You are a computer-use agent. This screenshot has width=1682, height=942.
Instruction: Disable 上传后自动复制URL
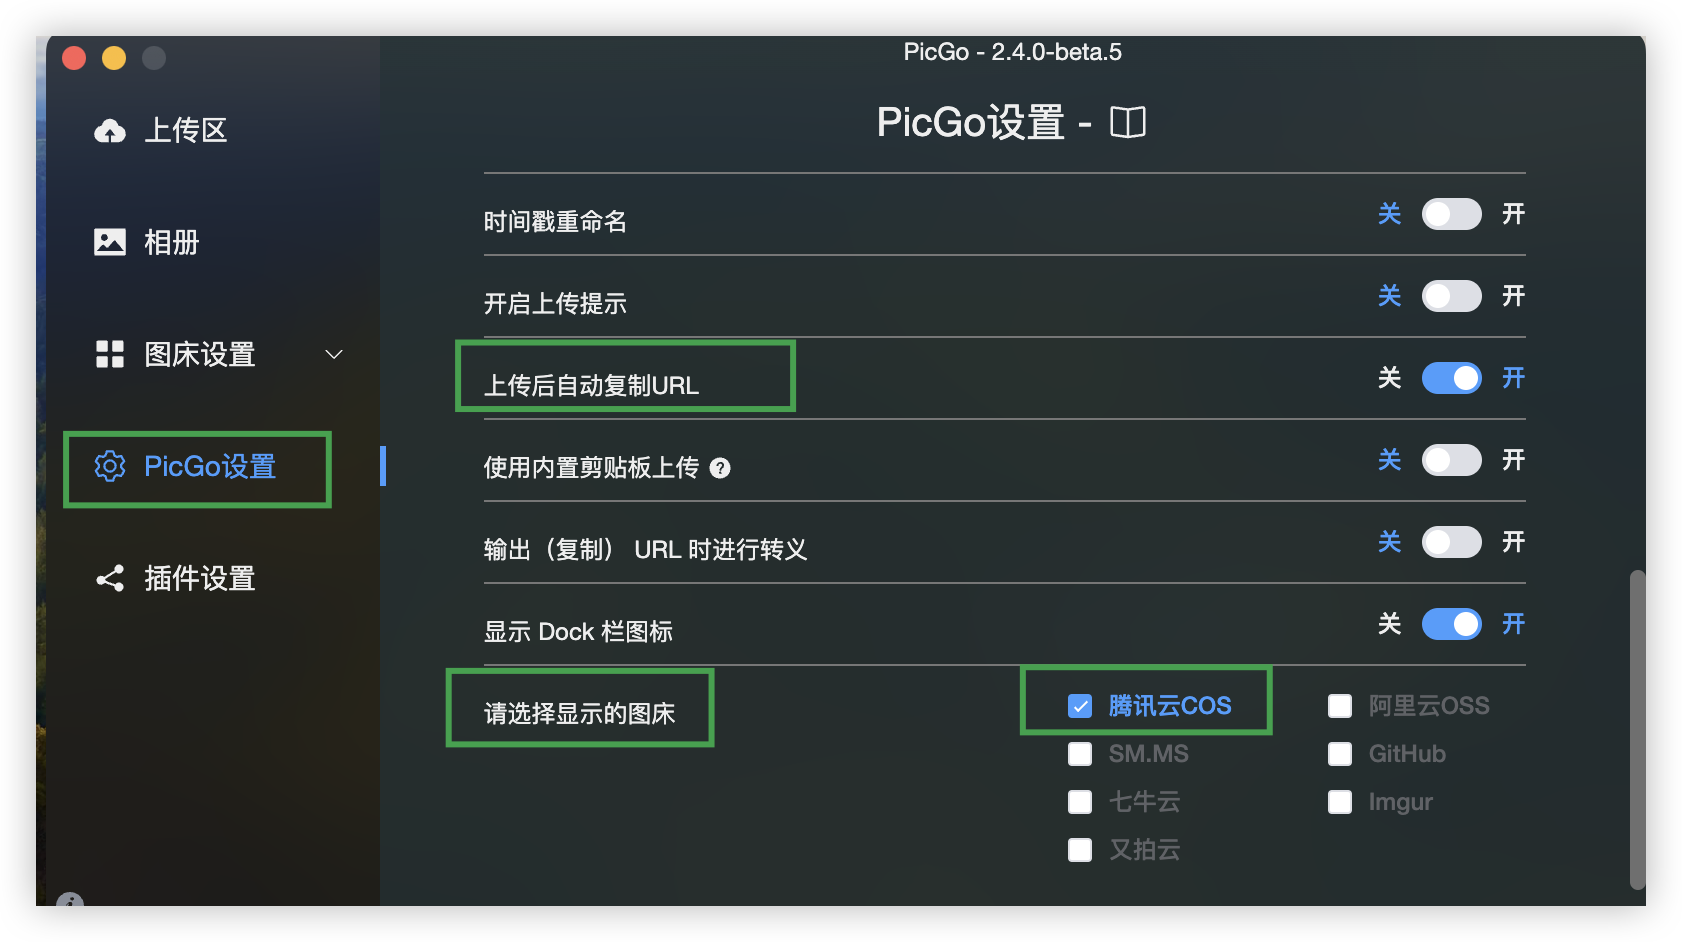click(x=1451, y=378)
